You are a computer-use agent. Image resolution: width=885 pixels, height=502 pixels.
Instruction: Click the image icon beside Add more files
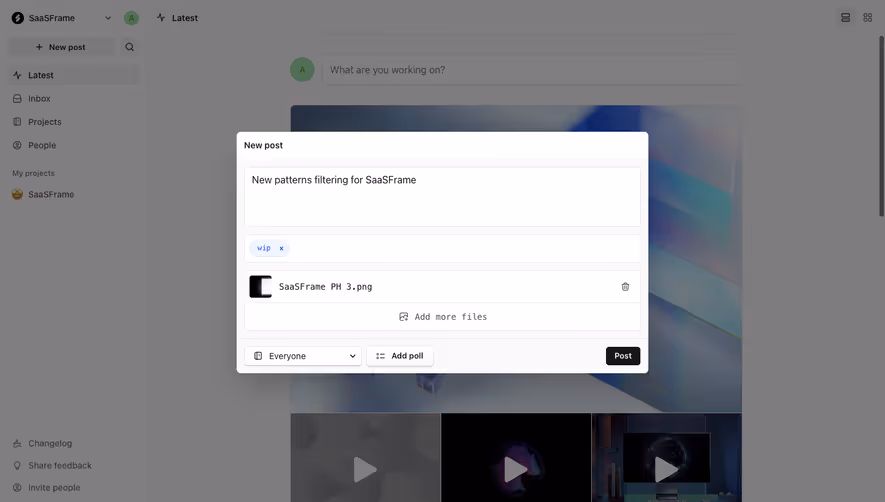[x=404, y=317]
